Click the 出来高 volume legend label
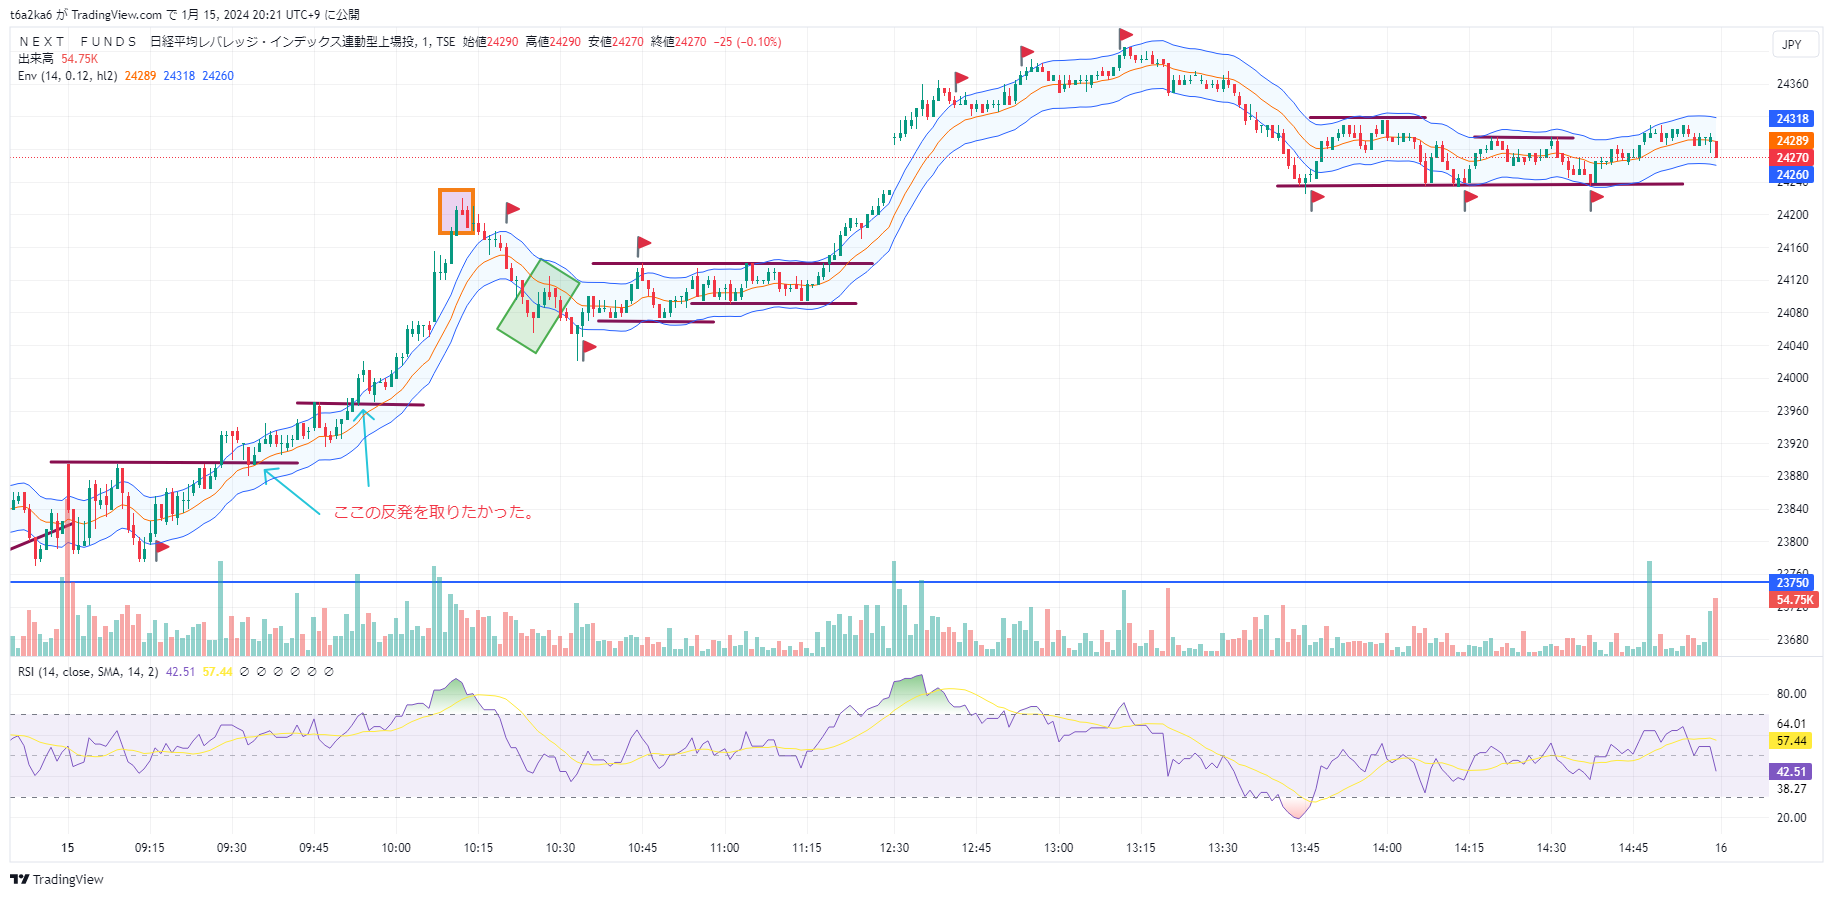The height and width of the screenshot is (897, 1833). coord(36,59)
